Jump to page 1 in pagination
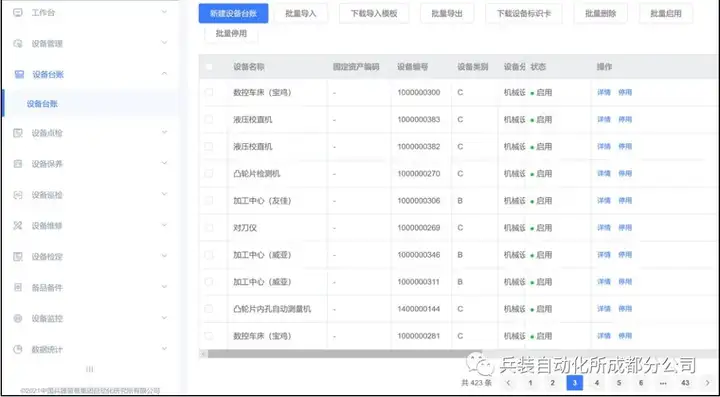 pyautogui.click(x=530, y=383)
